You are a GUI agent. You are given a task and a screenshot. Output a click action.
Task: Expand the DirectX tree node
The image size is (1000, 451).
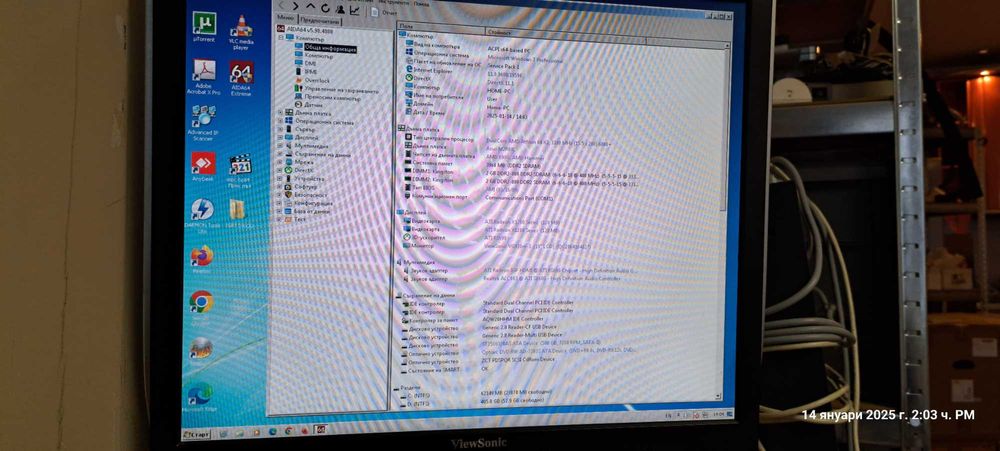tap(280, 171)
